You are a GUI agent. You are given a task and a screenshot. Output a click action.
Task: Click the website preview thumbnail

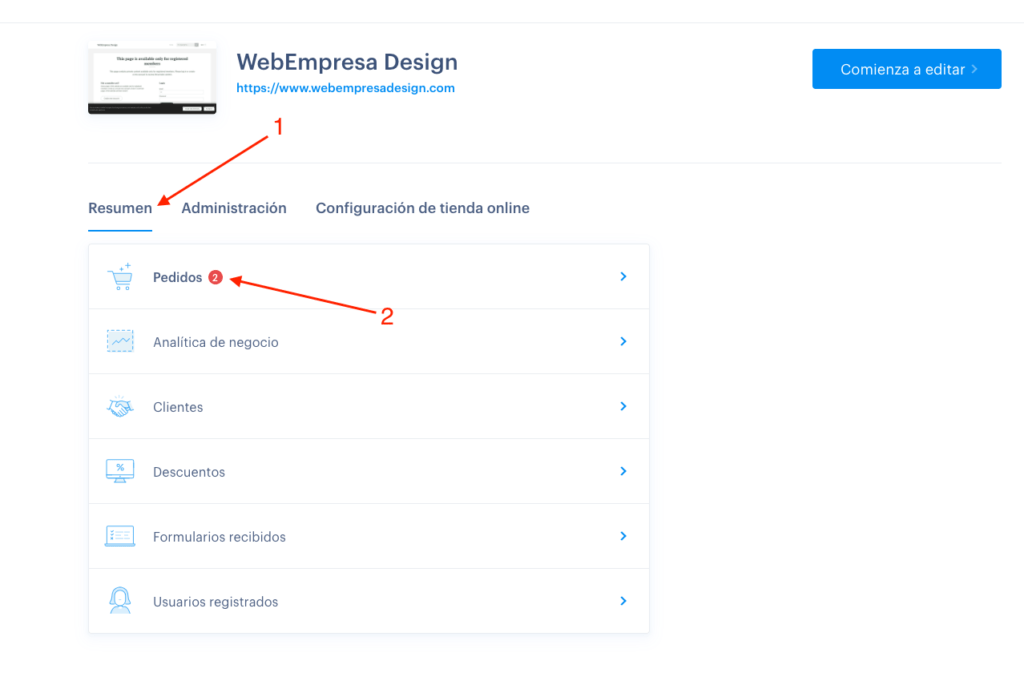[152, 77]
